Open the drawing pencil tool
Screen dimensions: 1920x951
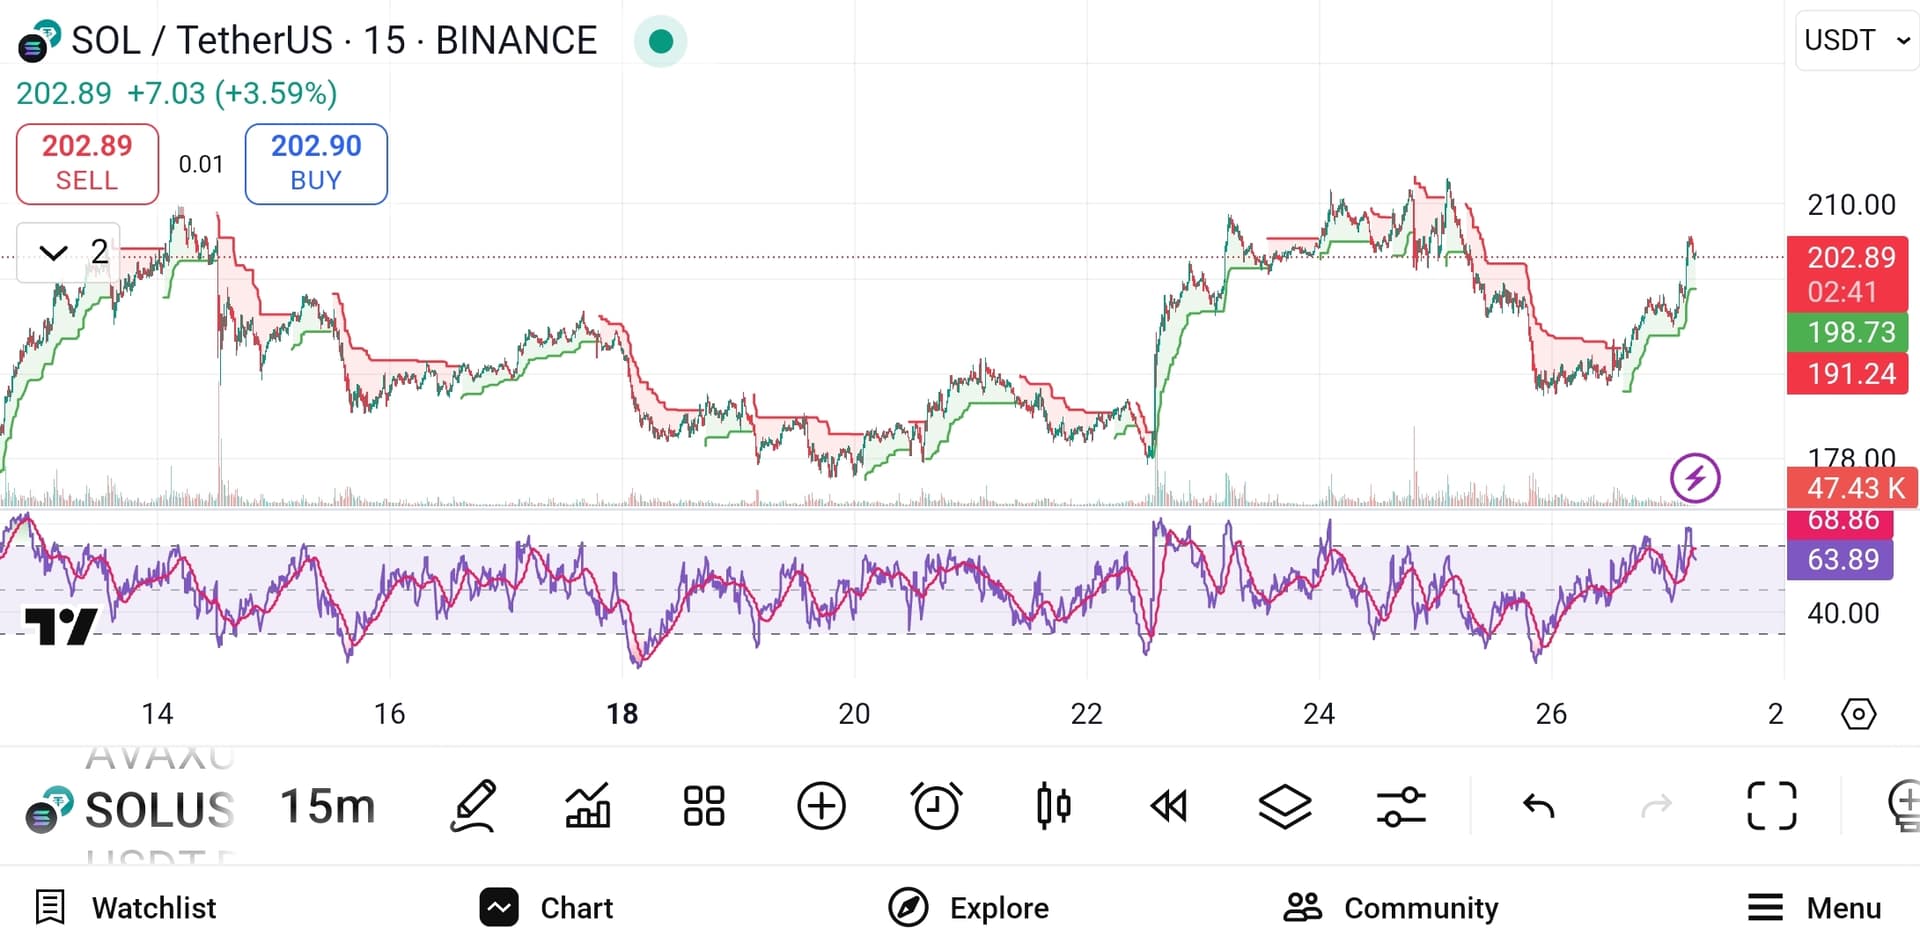pos(473,806)
